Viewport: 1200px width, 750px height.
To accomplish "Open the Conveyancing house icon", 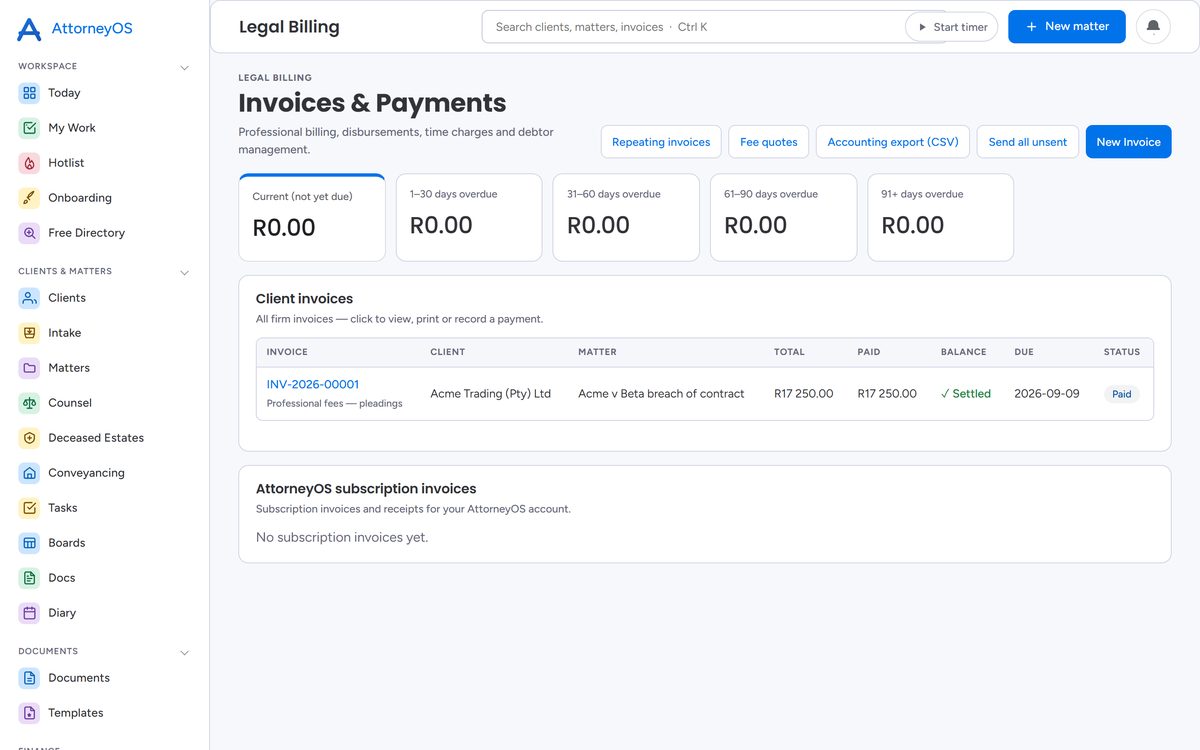I will click(29, 473).
